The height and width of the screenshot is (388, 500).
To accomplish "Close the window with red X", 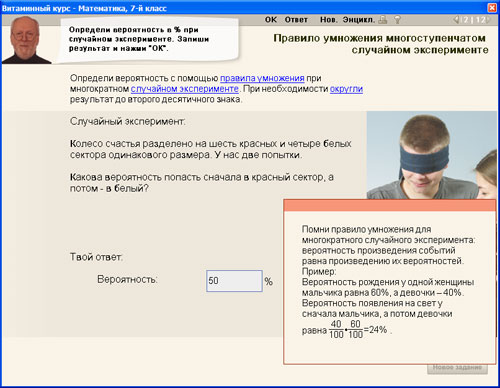I will [x=492, y=8].
